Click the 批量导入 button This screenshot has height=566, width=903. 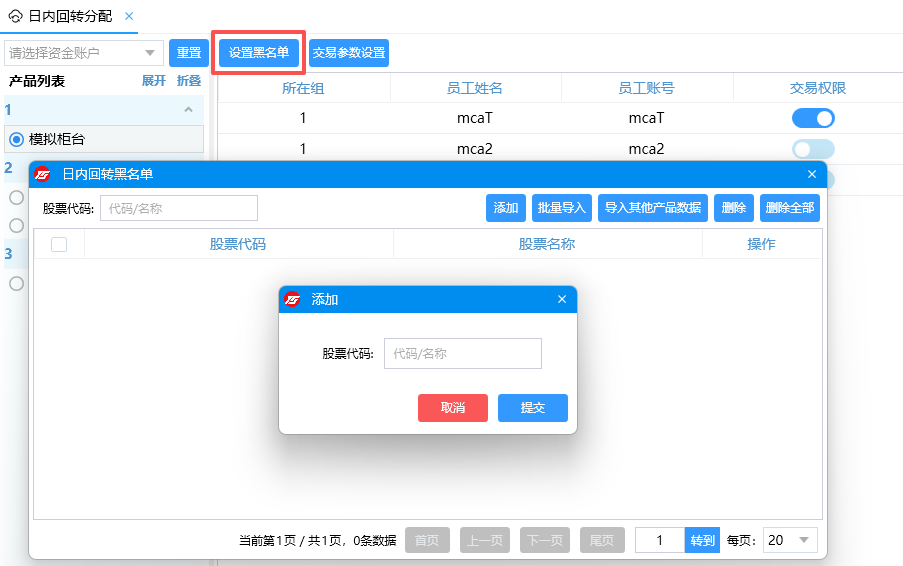coord(561,208)
